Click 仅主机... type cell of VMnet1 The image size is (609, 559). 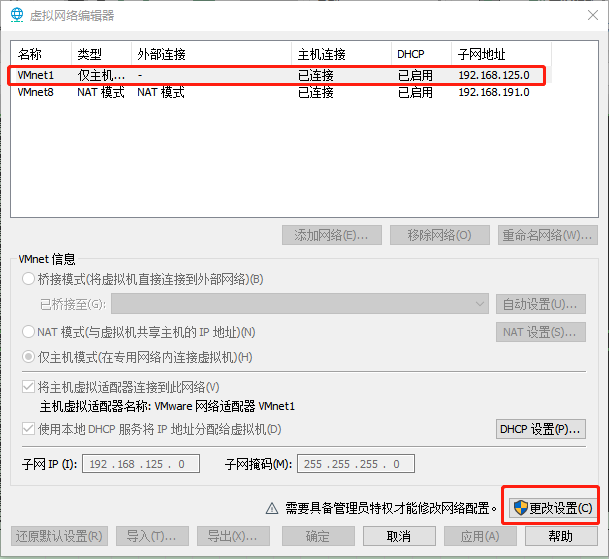click(101, 75)
